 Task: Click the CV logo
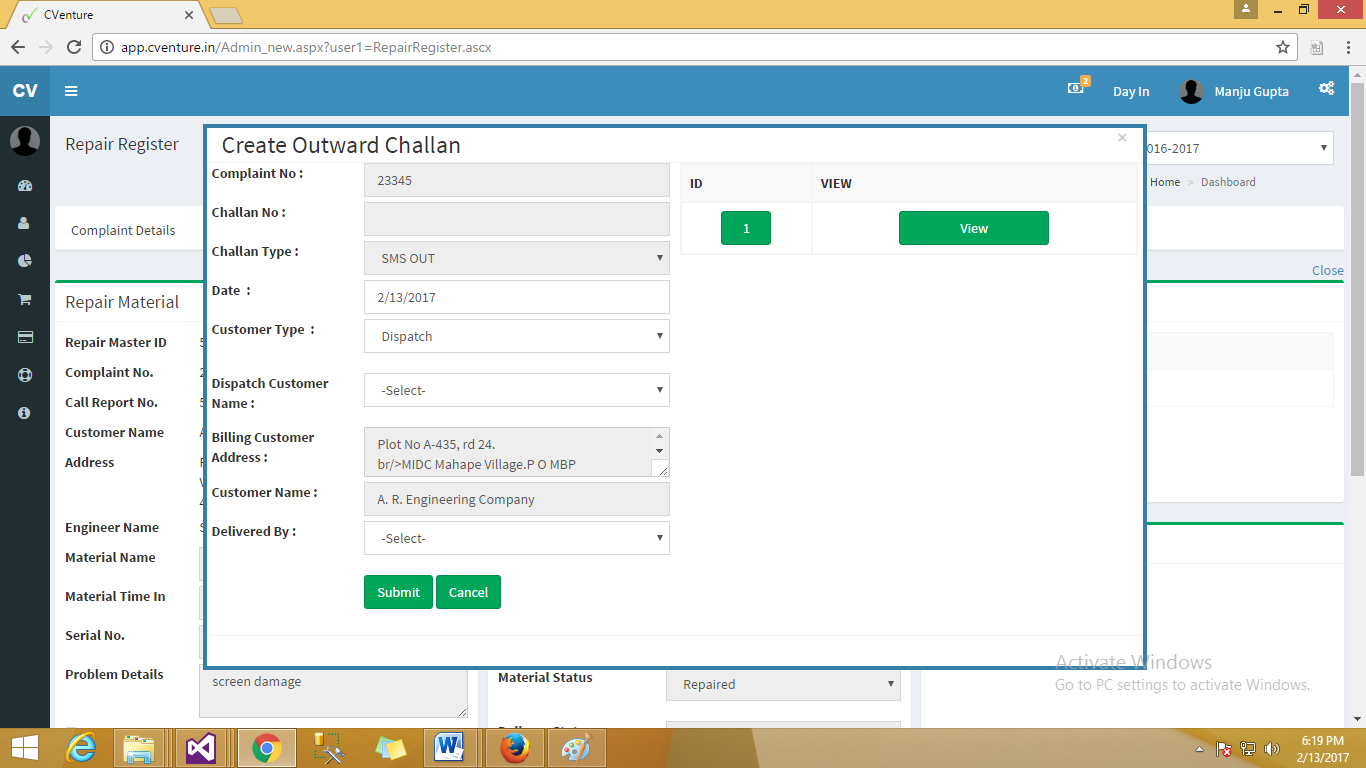pyautogui.click(x=25, y=91)
